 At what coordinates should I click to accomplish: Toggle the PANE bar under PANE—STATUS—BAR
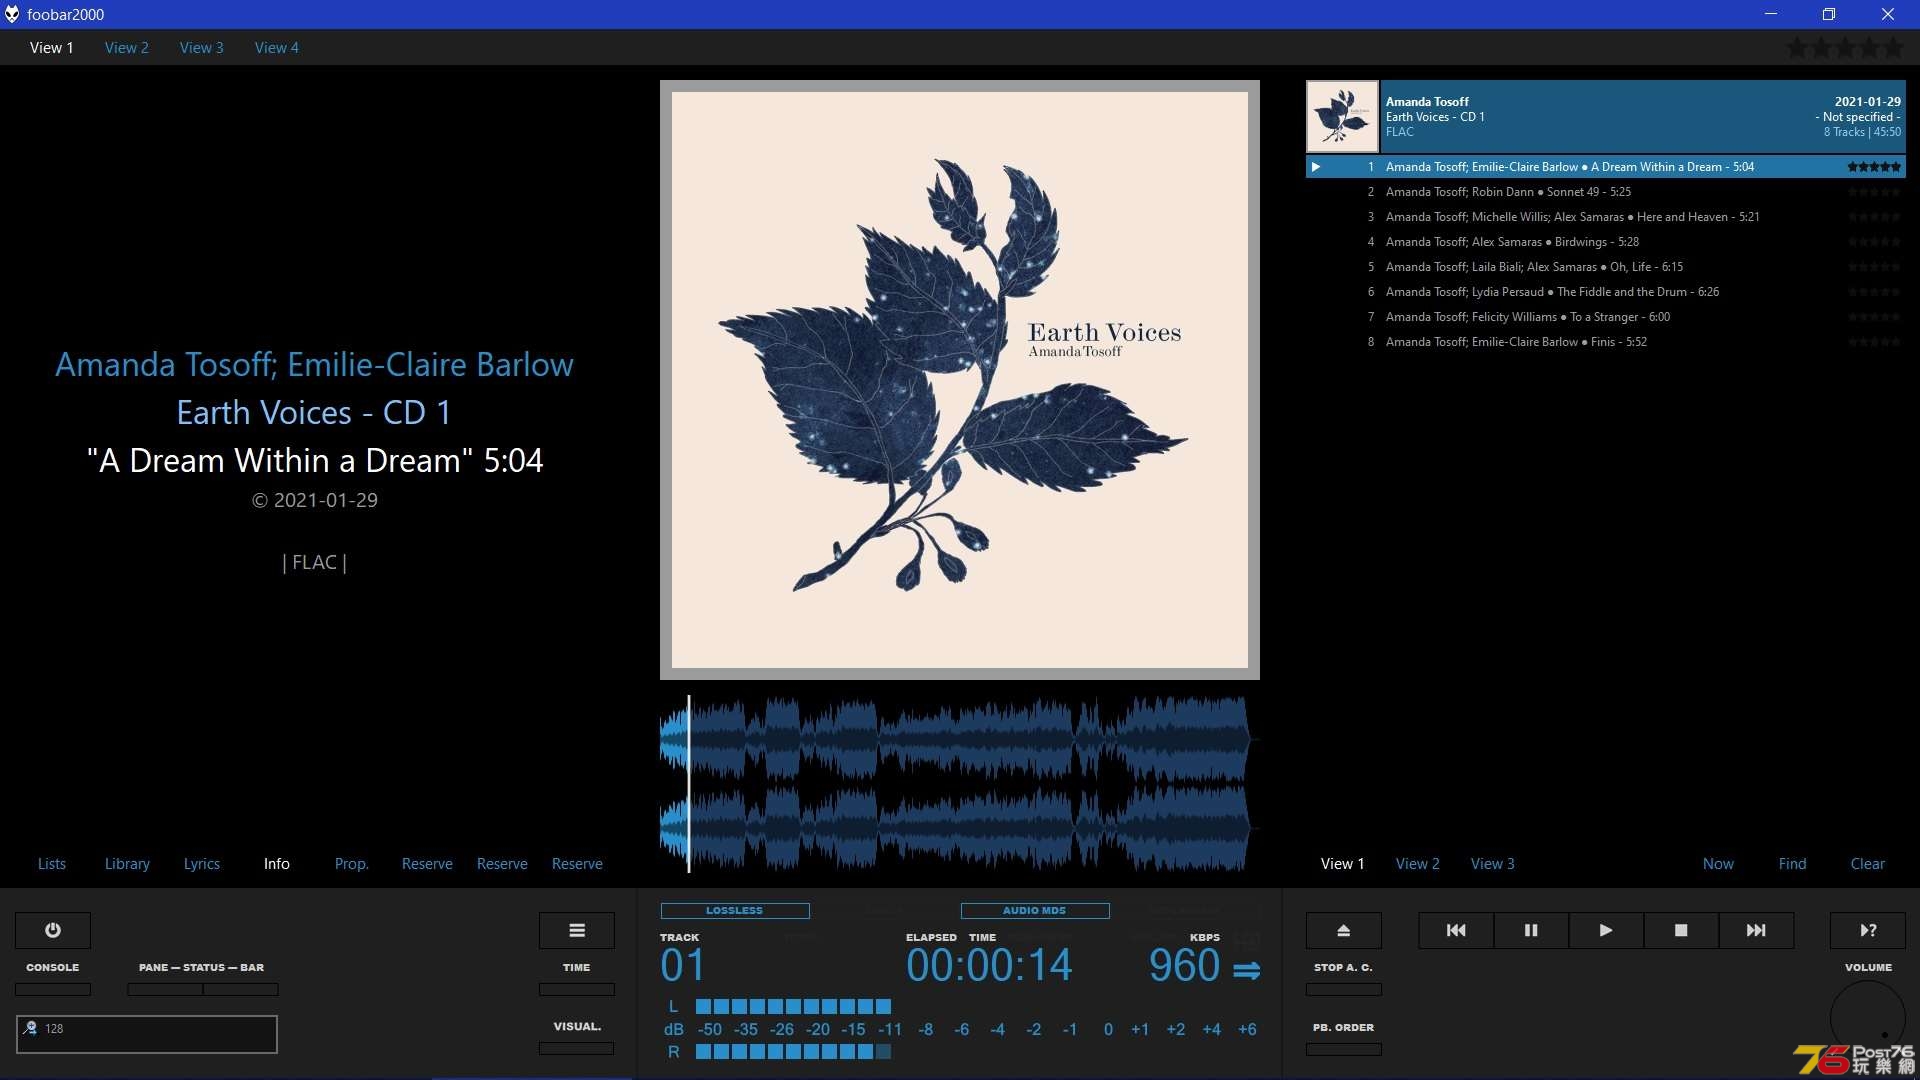click(x=165, y=989)
